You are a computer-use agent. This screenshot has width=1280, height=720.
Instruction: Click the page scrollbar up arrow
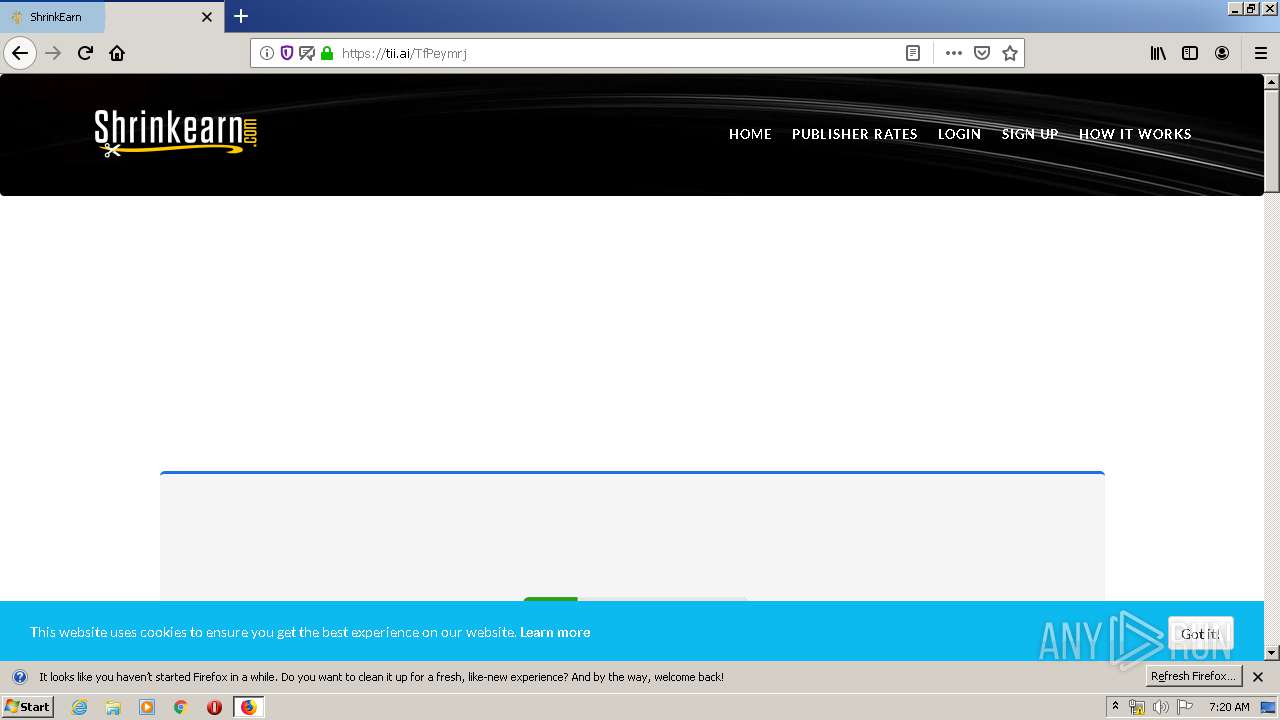point(1272,82)
